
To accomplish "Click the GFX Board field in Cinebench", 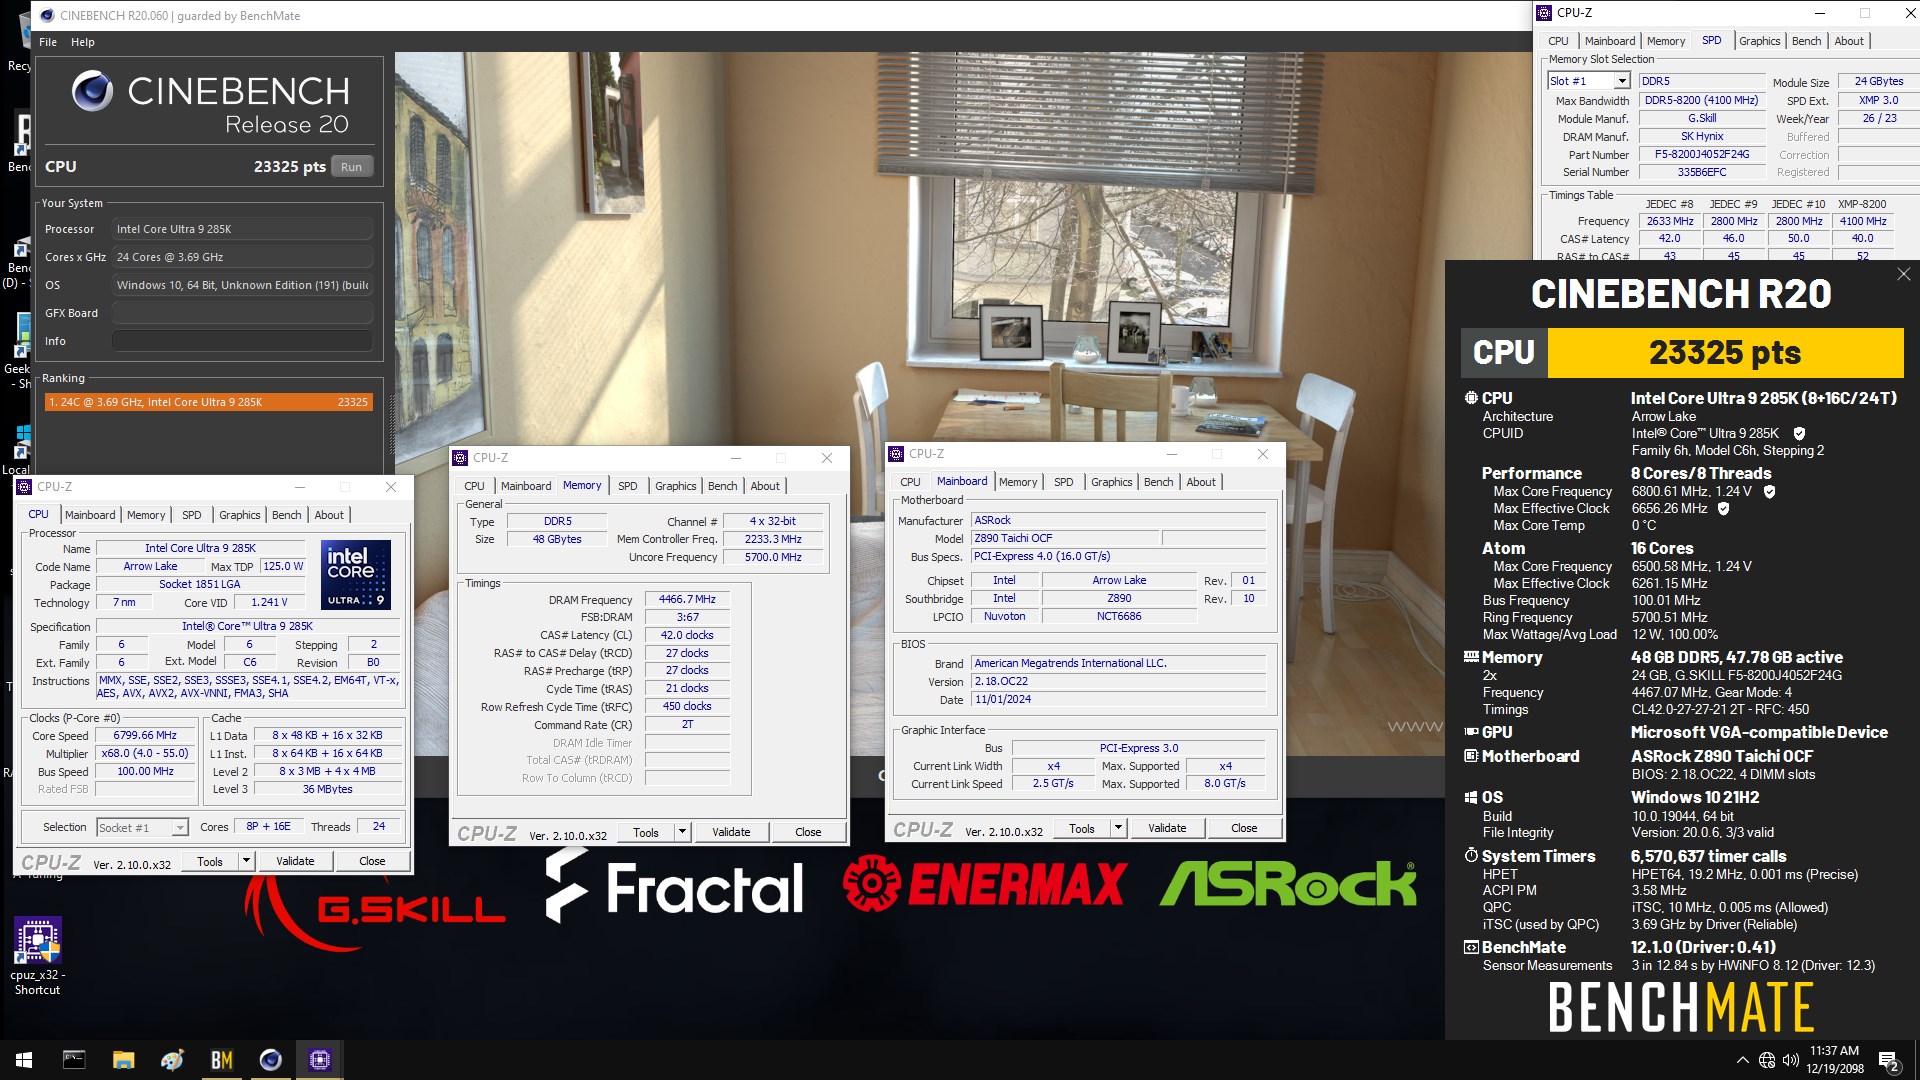I will point(242,313).
